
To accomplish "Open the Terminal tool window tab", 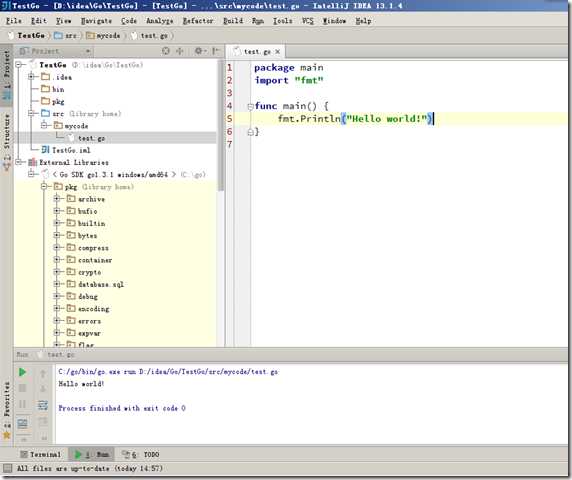I will pyautogui.click(x=41, y=454).
